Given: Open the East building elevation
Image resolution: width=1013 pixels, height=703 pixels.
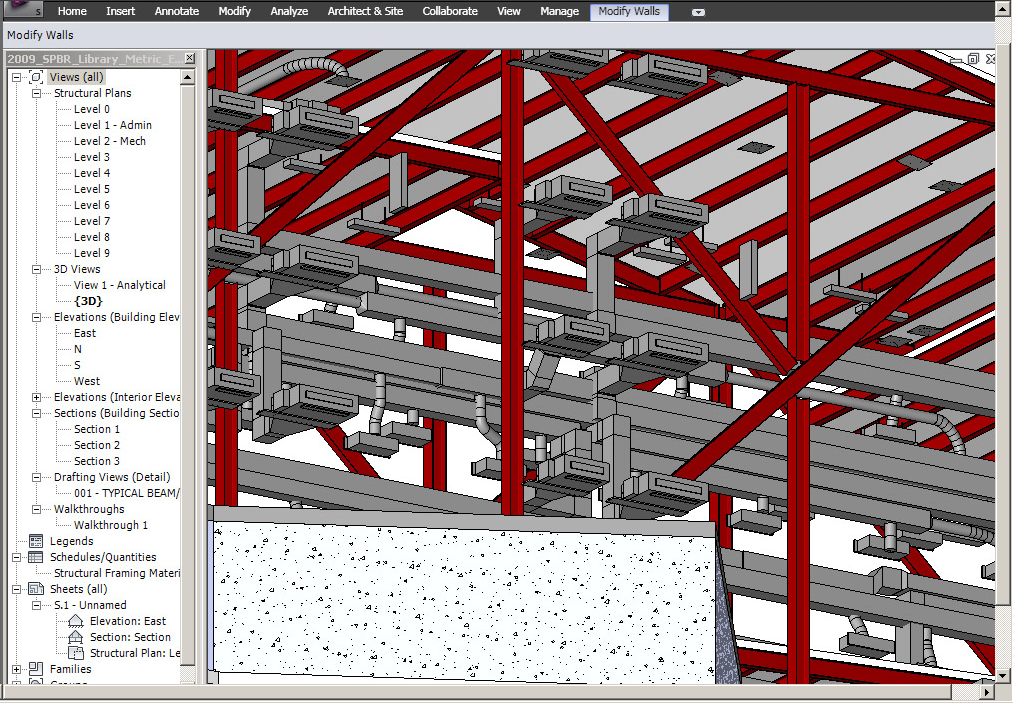Looking at the screenshot, I should click(x=85, y=333).
